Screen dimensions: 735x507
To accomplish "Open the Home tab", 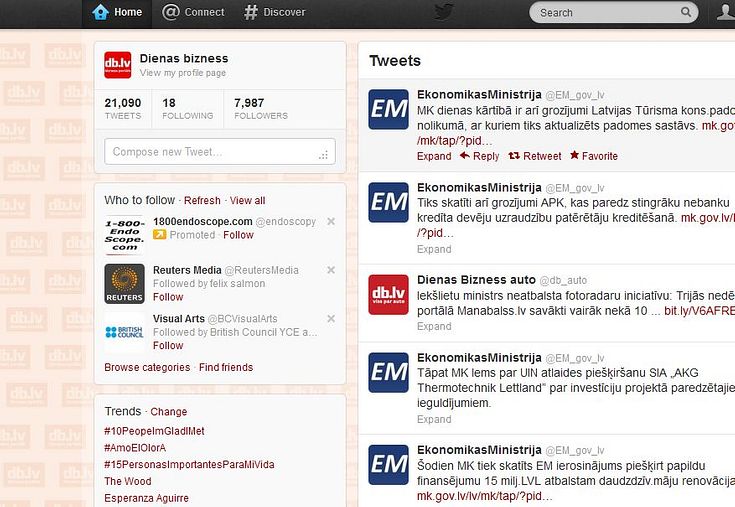I will 117,12.
